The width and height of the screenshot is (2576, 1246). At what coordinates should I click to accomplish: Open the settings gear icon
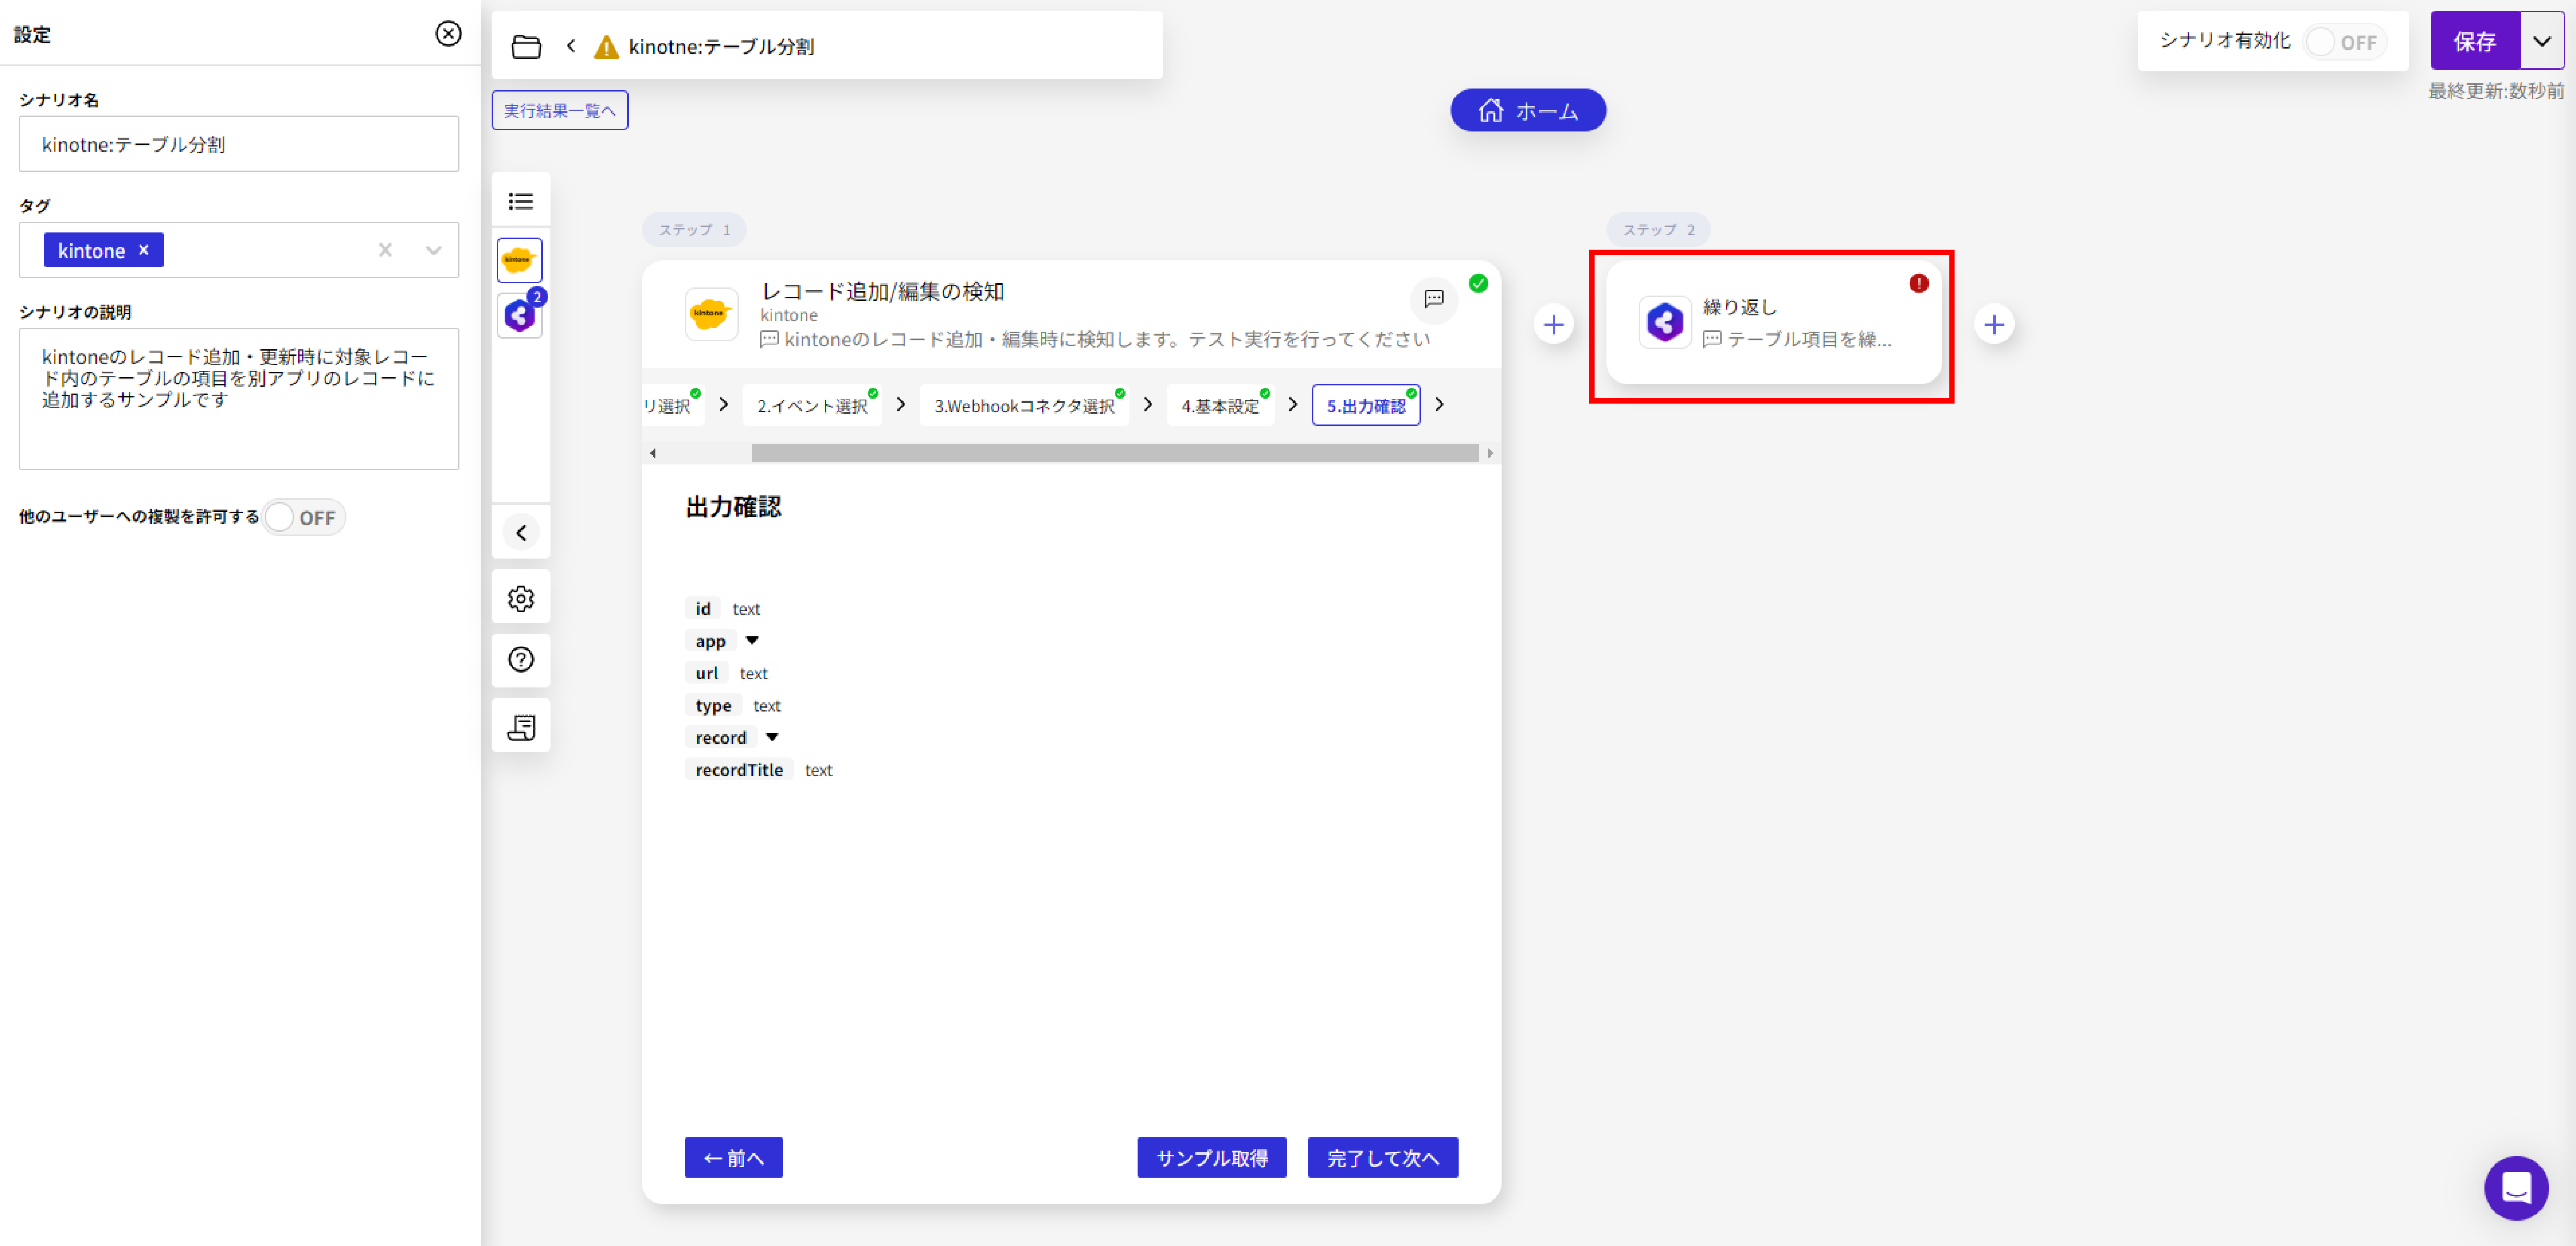click(520, 598)
